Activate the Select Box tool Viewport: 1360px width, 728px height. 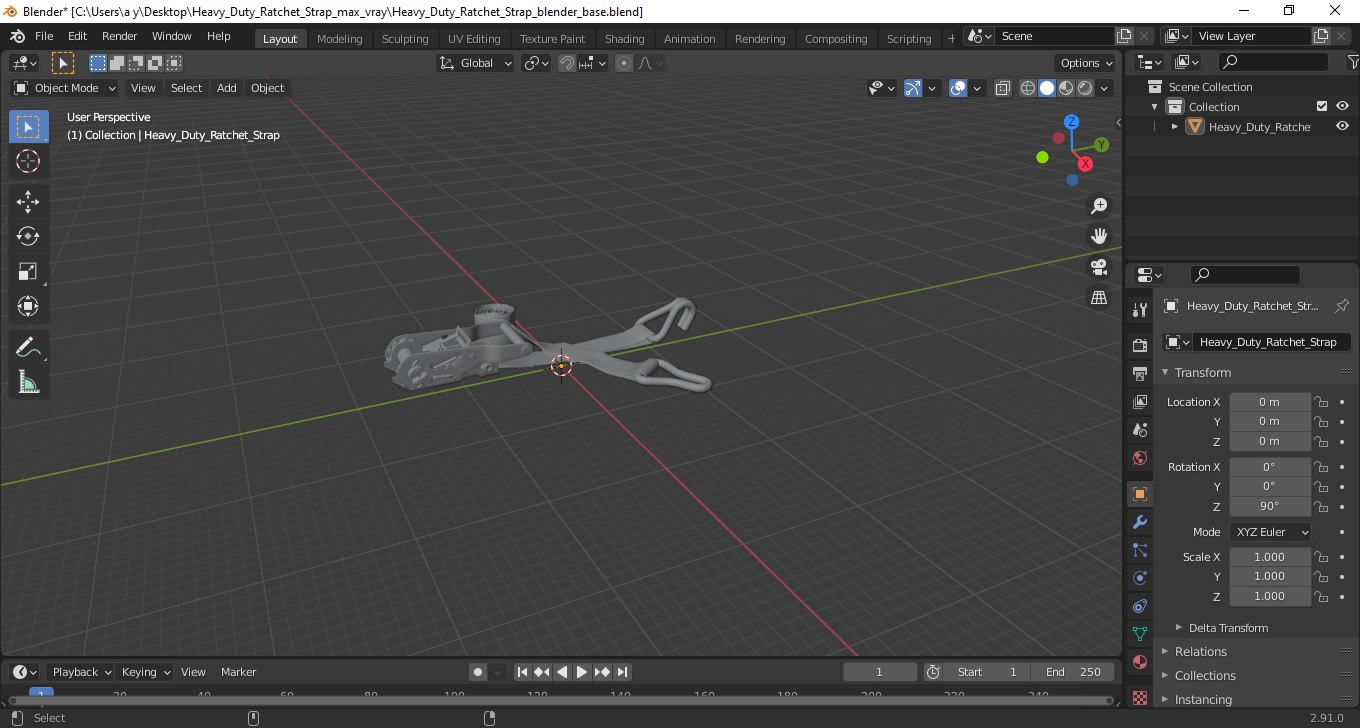(x=28, y=126)
